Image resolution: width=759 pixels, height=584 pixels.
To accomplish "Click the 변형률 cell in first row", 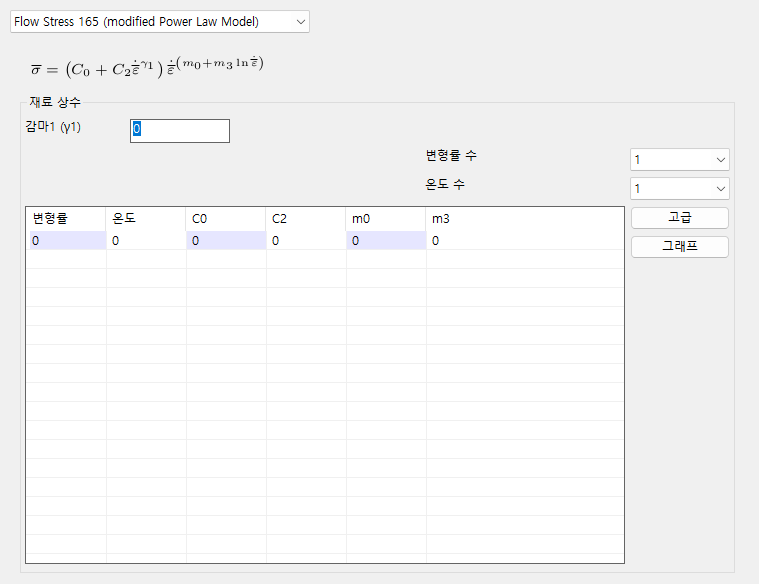I will pos(68,241).
